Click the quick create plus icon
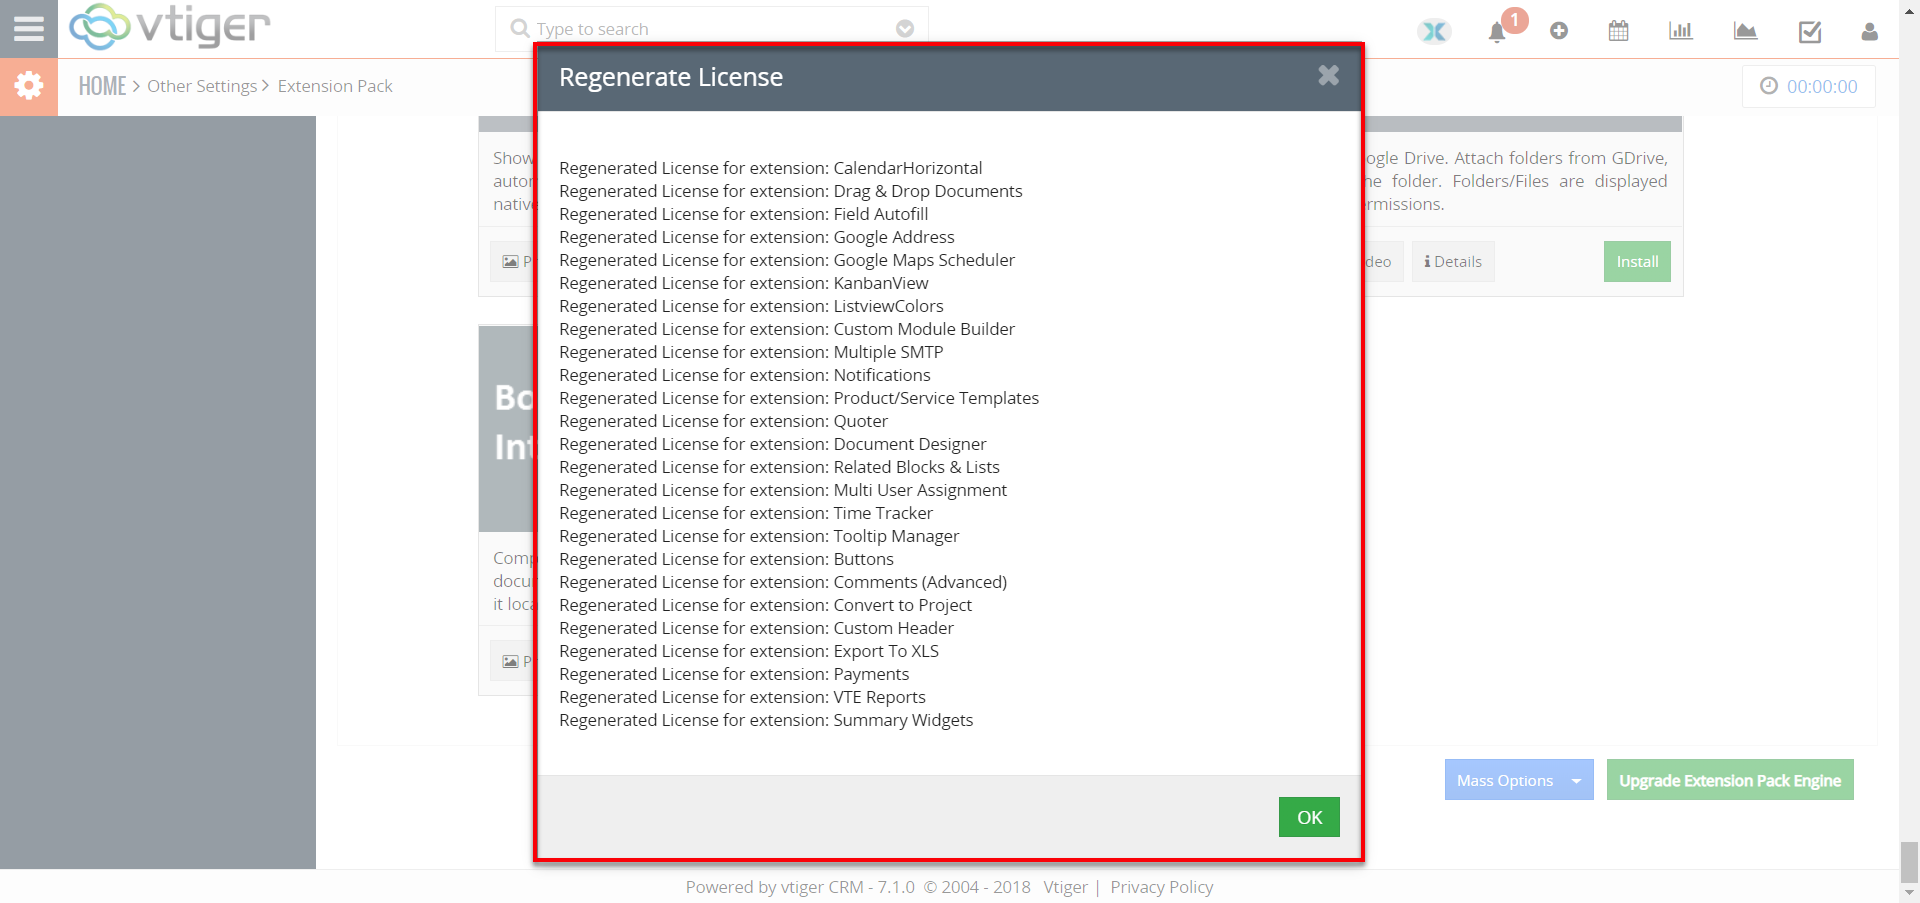Screen dimensions: 1920x903 tap(1559, 31)
